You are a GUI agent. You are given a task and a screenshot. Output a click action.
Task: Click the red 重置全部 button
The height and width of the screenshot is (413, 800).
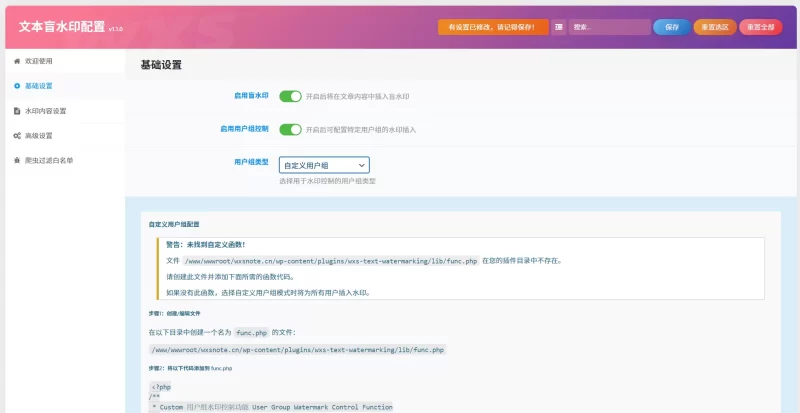tap(761, 27)
